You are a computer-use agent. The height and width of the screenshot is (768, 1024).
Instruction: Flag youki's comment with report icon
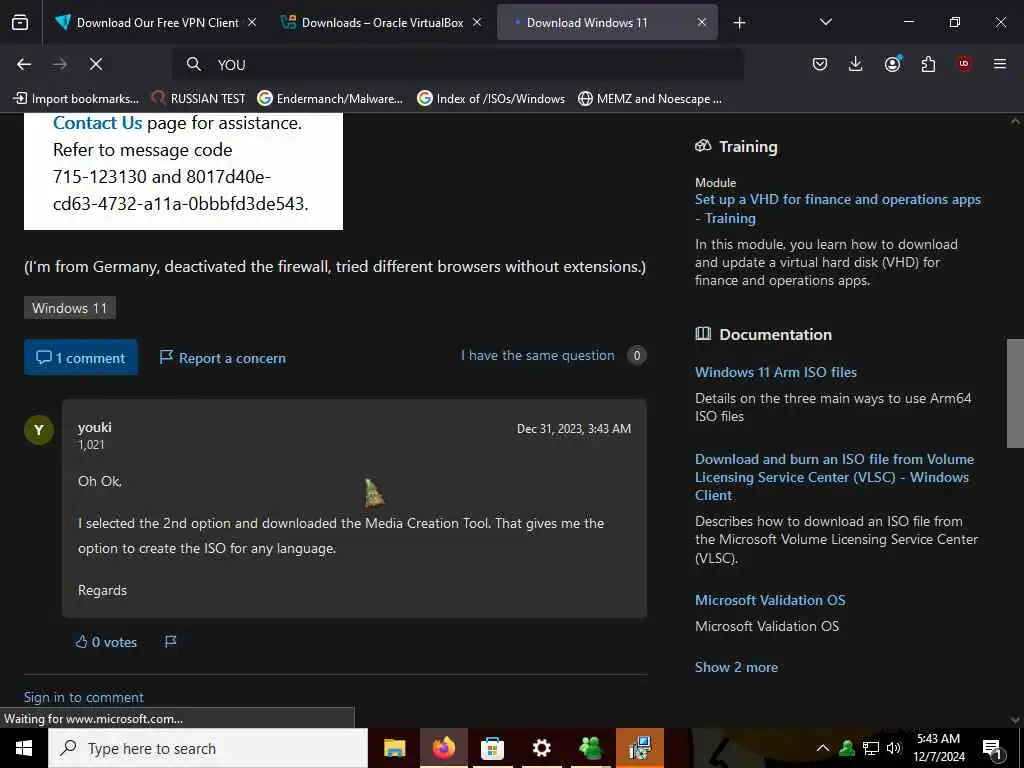[170, 642]
